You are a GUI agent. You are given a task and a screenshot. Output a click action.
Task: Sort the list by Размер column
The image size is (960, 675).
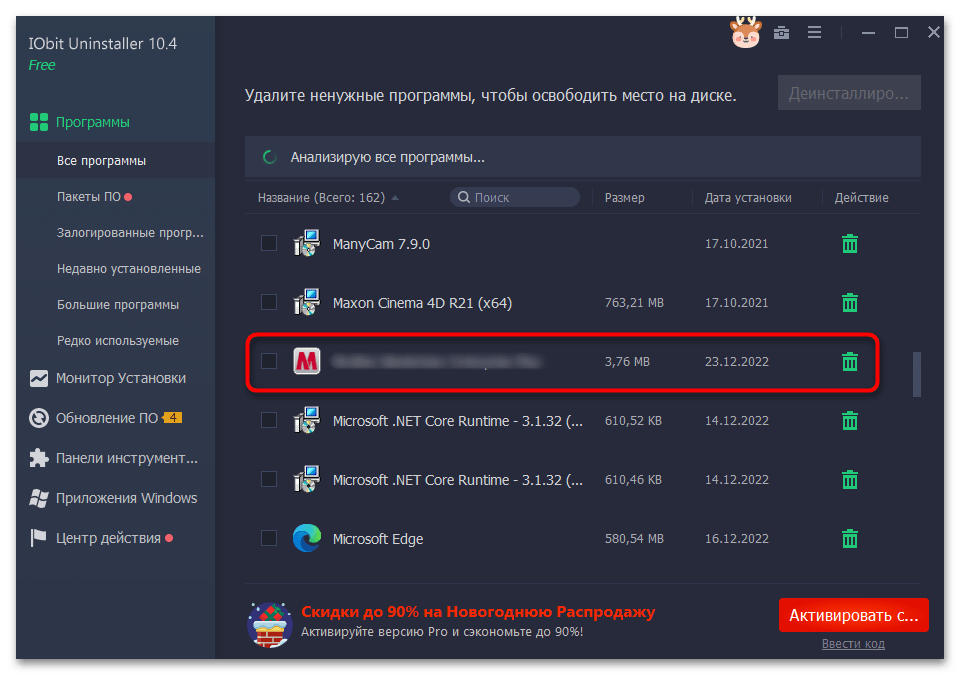tap(624, 198)
